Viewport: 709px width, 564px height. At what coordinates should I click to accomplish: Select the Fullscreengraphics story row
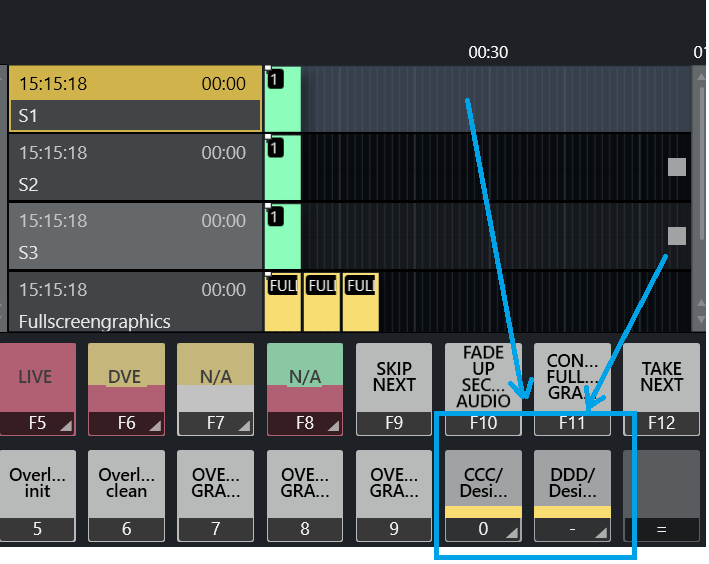click(134, 304)
